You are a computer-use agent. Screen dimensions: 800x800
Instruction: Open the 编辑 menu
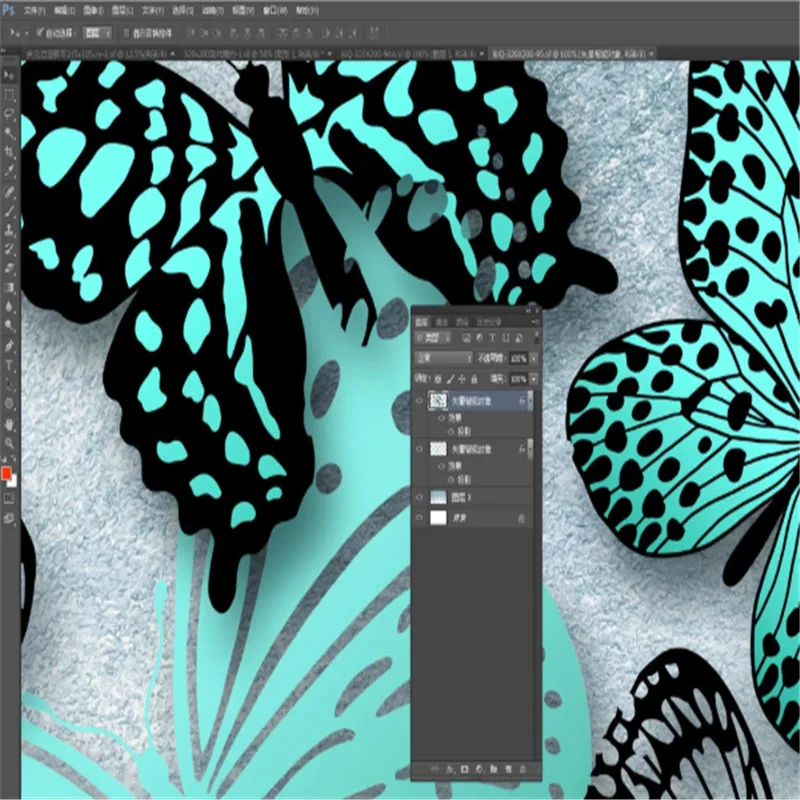(x=64, y=10)
